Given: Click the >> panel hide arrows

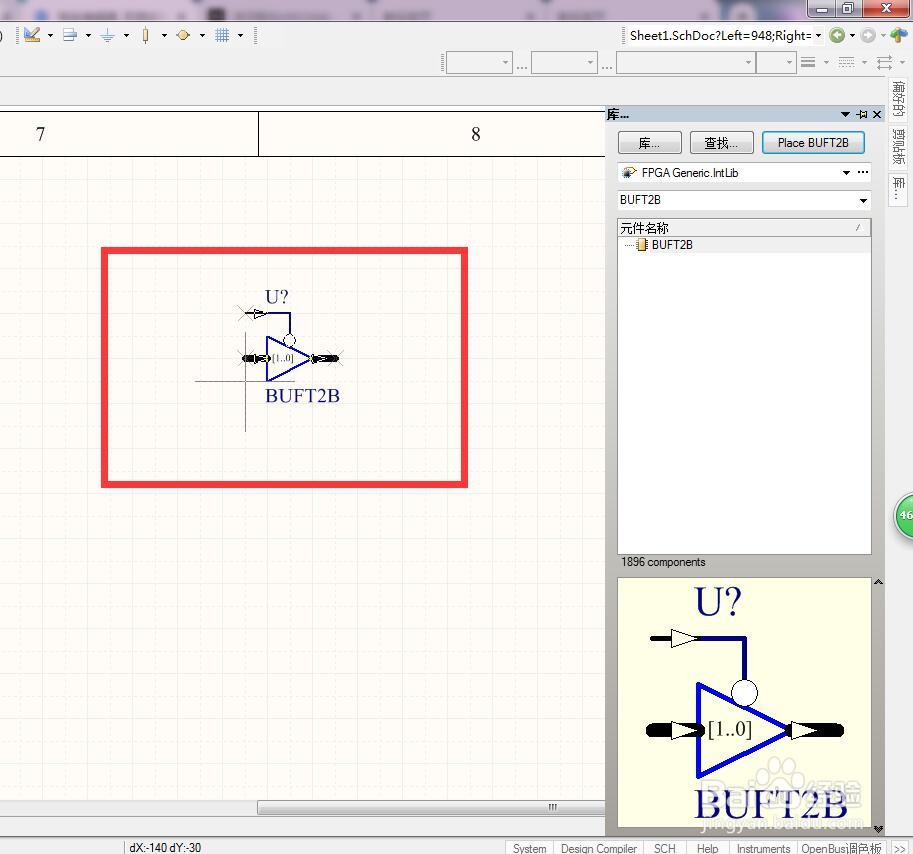Looking at the screenshot, I should tap(900, 849).
